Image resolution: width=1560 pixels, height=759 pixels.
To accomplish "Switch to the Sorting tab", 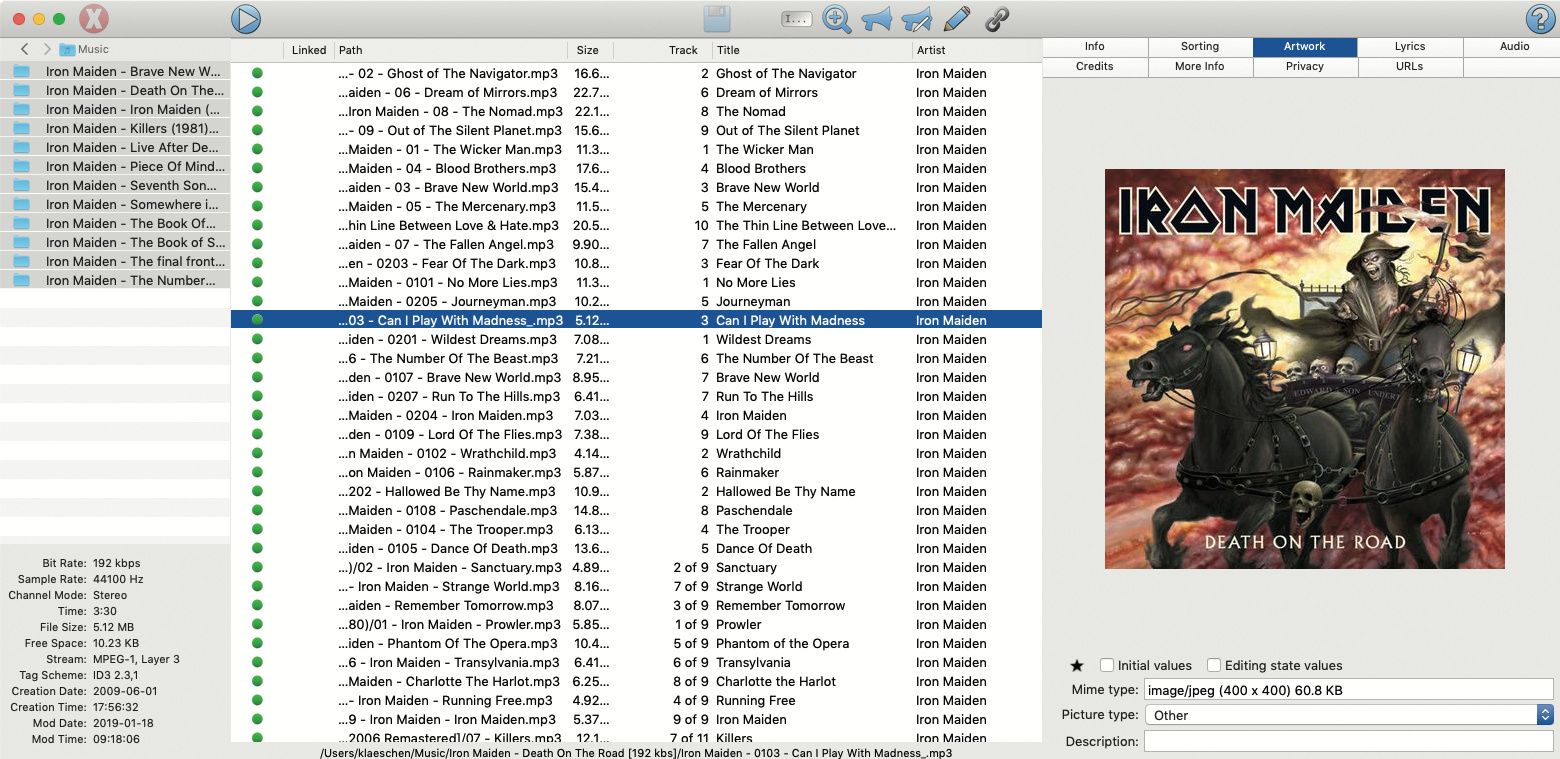I will tap(1200, 47).
